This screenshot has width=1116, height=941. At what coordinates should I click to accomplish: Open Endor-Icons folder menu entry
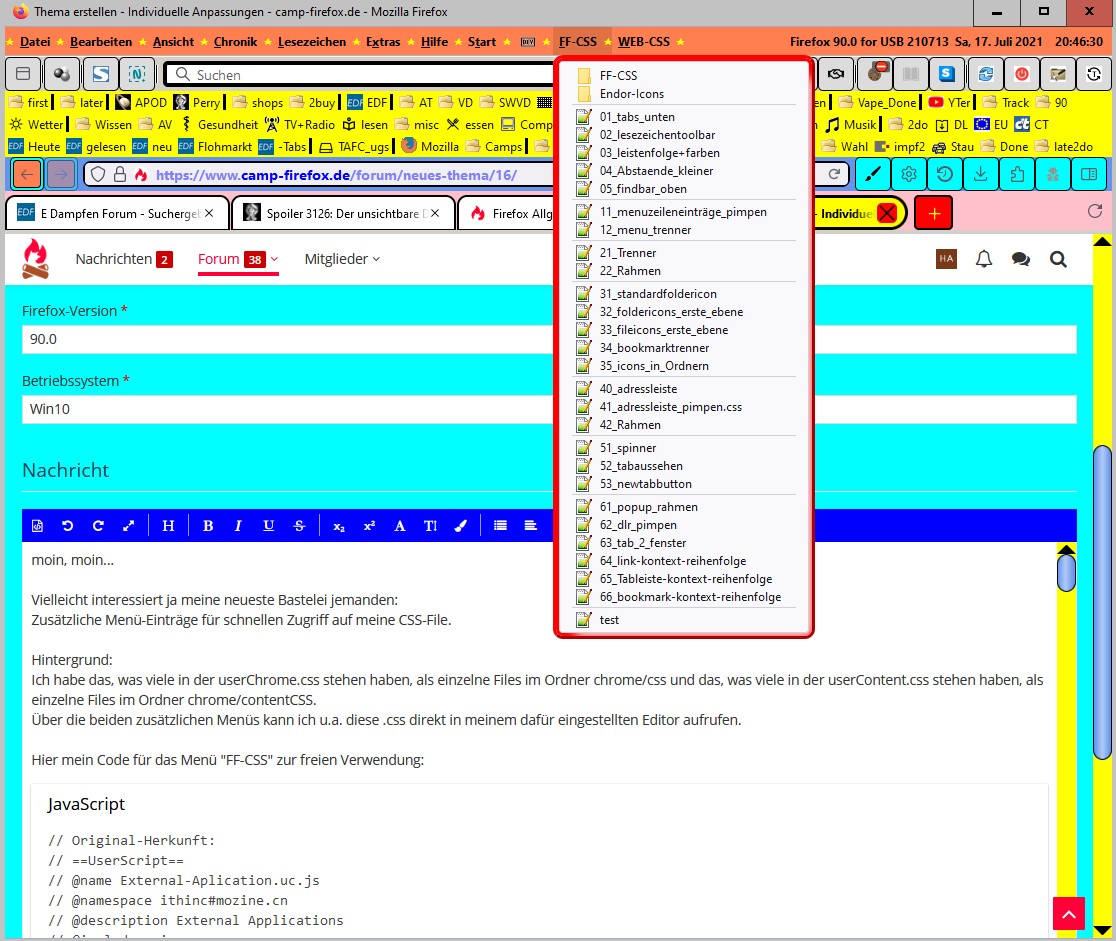[683, 93]
